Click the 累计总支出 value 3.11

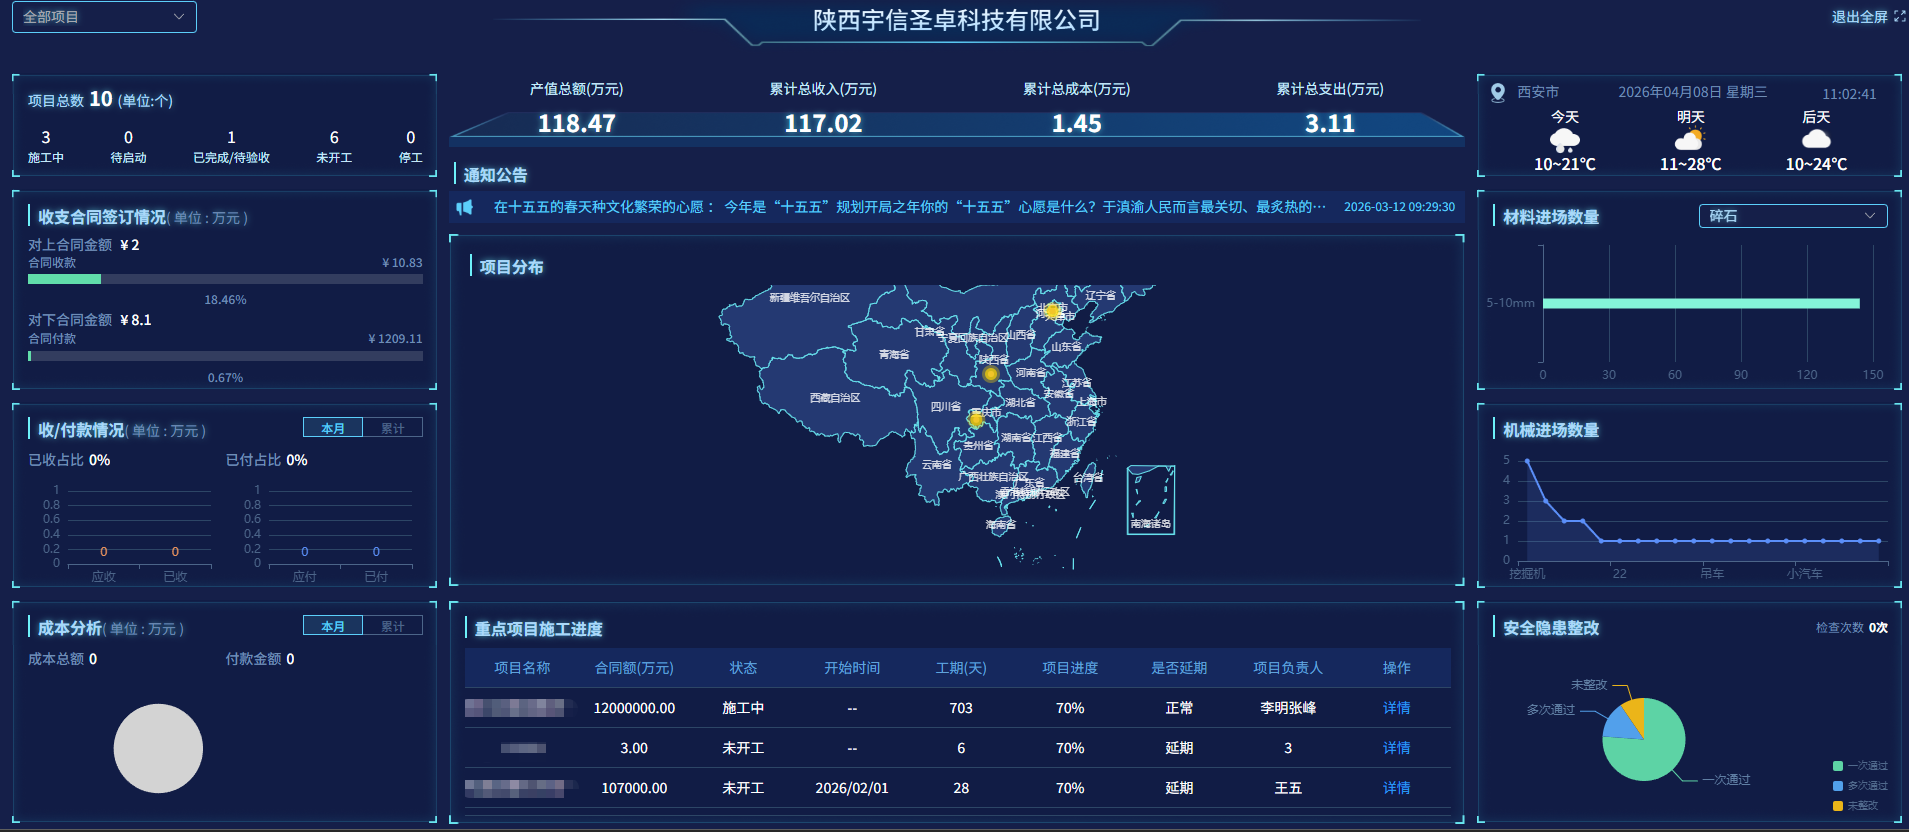[x=1329, y=124]
